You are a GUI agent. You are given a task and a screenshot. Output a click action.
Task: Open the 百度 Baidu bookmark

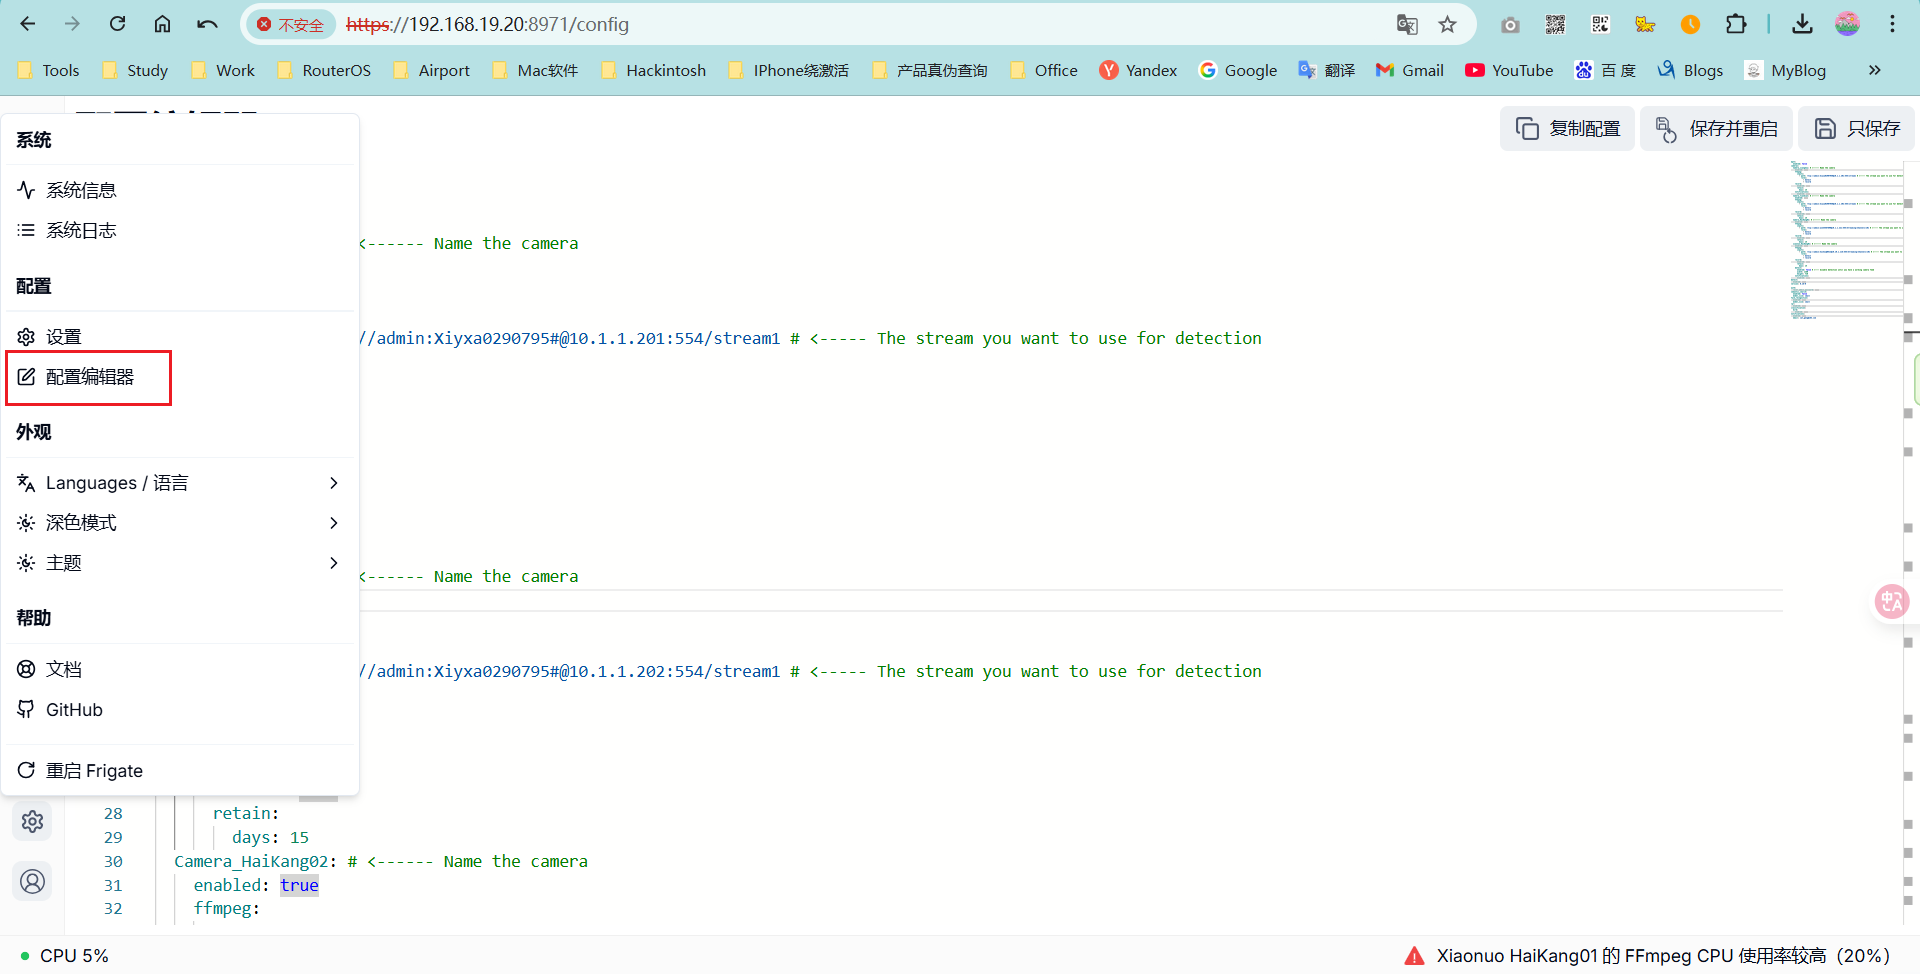pos(1605,70)
